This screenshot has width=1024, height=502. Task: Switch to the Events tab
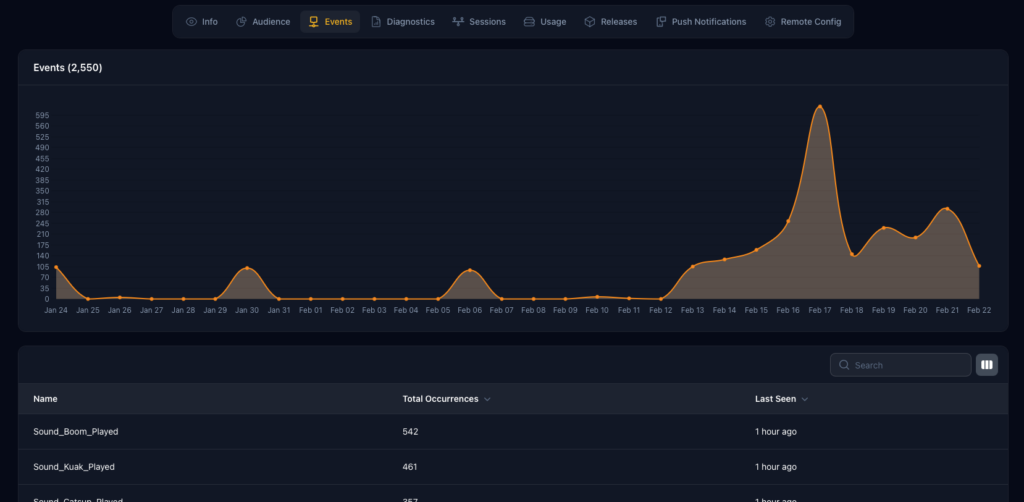[x=330, y=22]
